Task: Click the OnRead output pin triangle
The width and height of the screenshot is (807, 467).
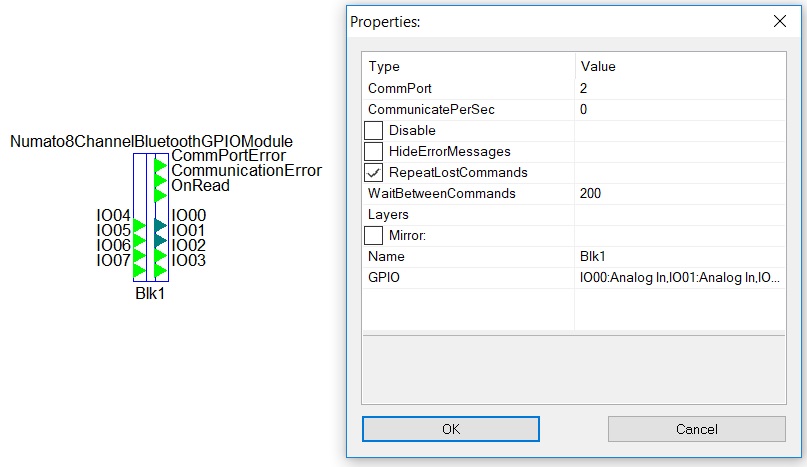Action: 160,196
